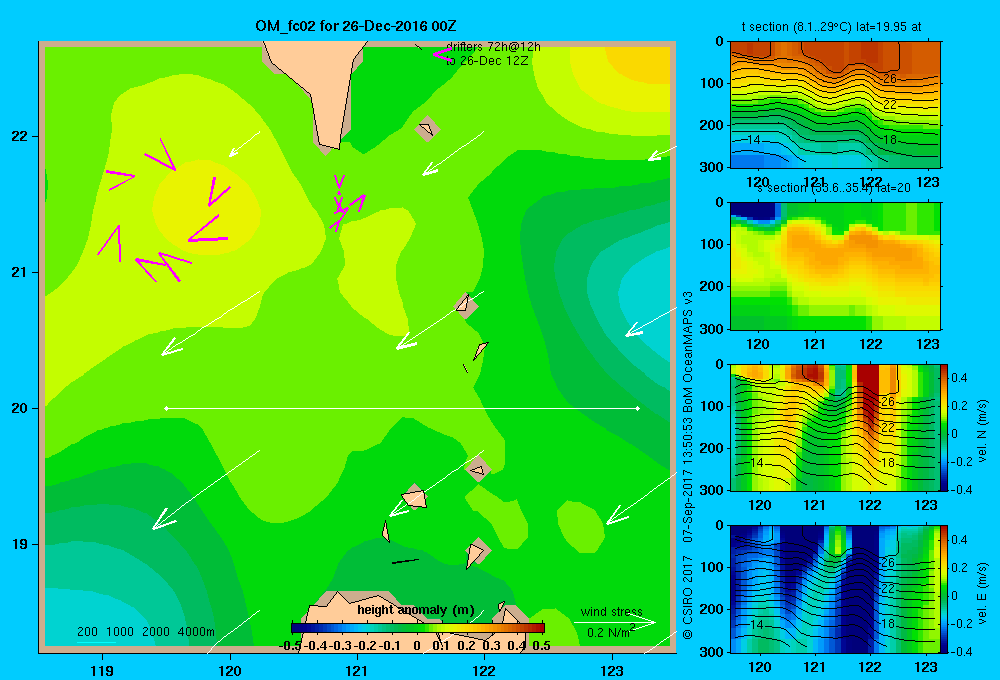Screen dimensions: 1000x680
Task: Click longitude label 122 below main map
Action: tap(484, 670)
